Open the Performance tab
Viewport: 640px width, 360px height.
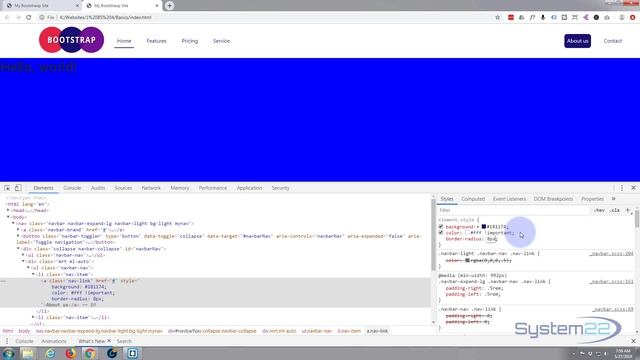click(213, 188)
